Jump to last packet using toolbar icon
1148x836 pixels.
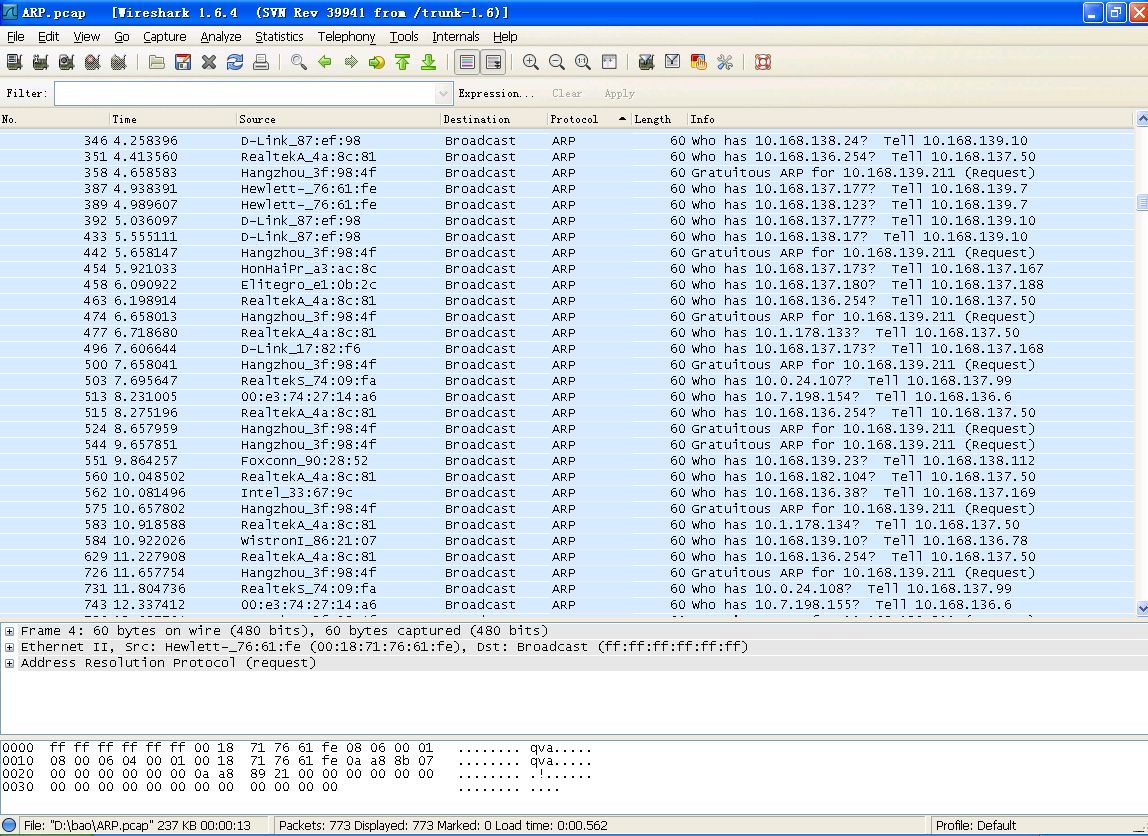tap(428, 62)
